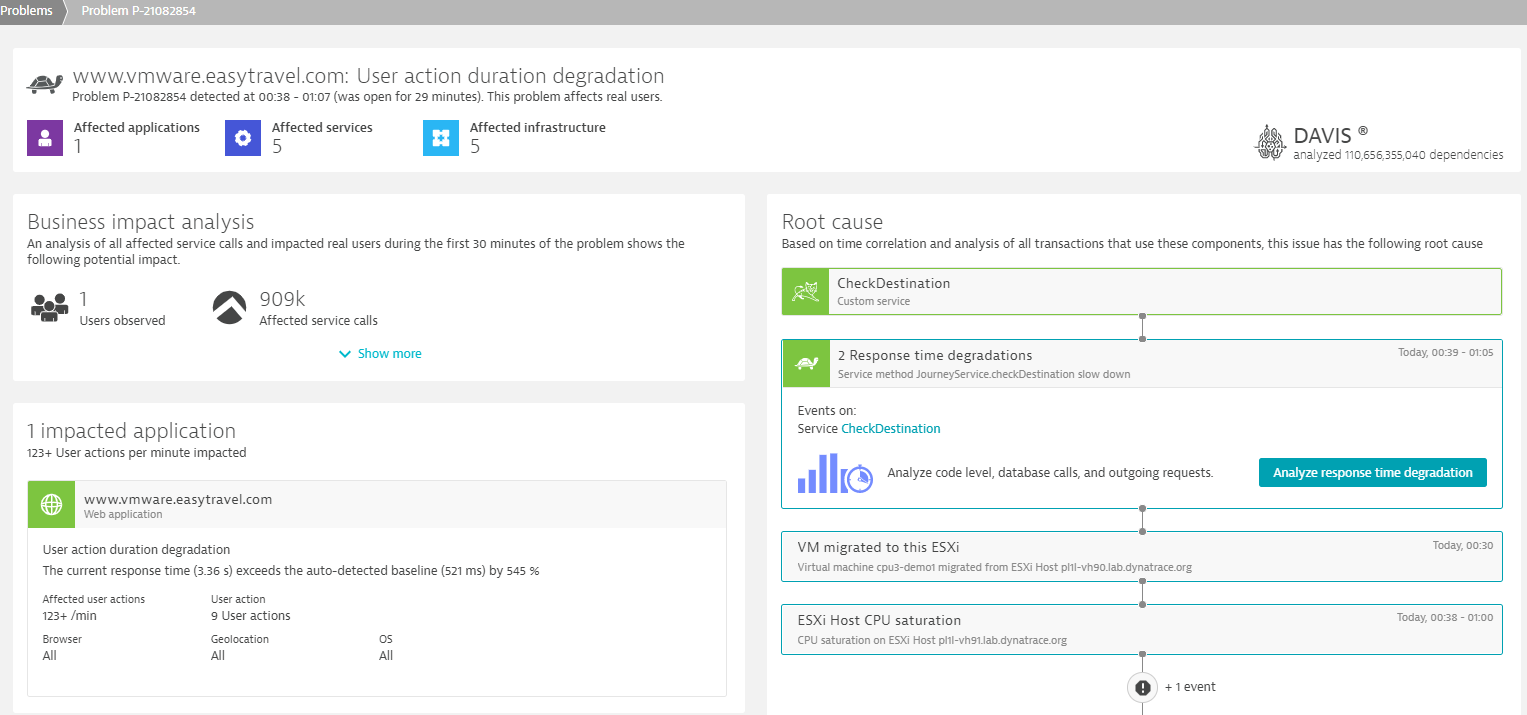The image size is (1527, 715).
Task: Click the blue Affected services gear icon
Action: click(x=243, y=138)
